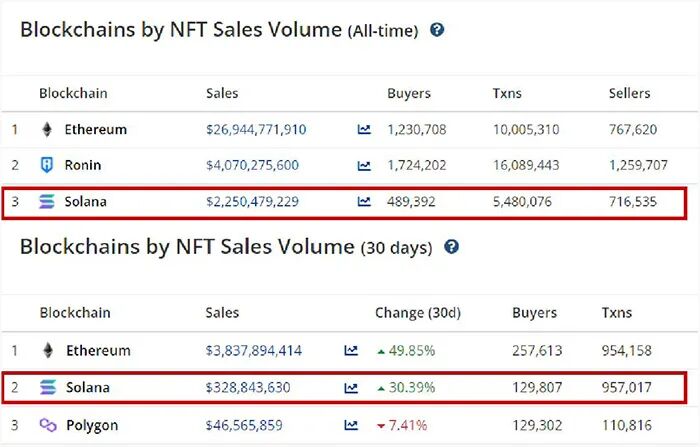The height and width of the screenshot is (447, 700).
Task: Click Ethereum's $26,944,771,910 sales value
Action: coord(256,130)
